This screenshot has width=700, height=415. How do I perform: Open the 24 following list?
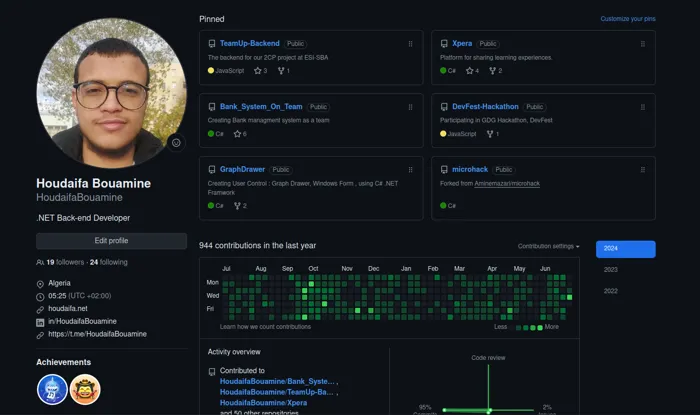tap(108, 262)
